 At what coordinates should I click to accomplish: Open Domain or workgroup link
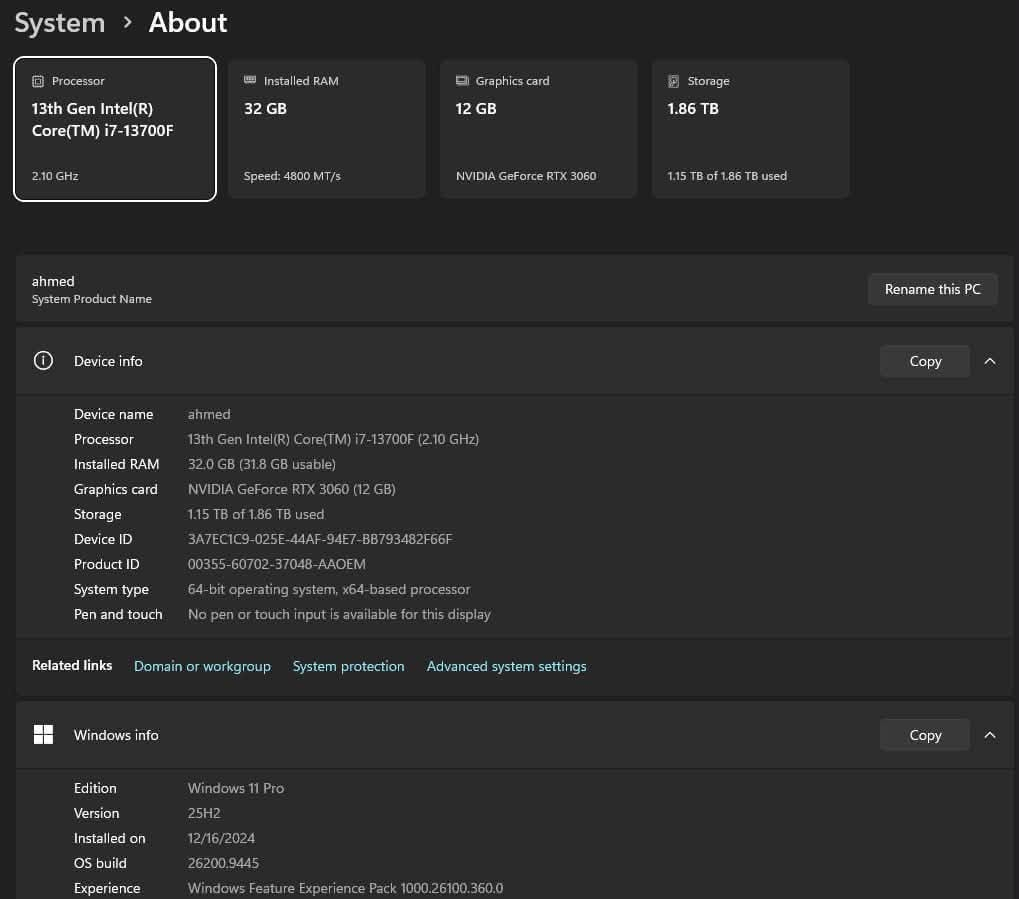point(202,666)
